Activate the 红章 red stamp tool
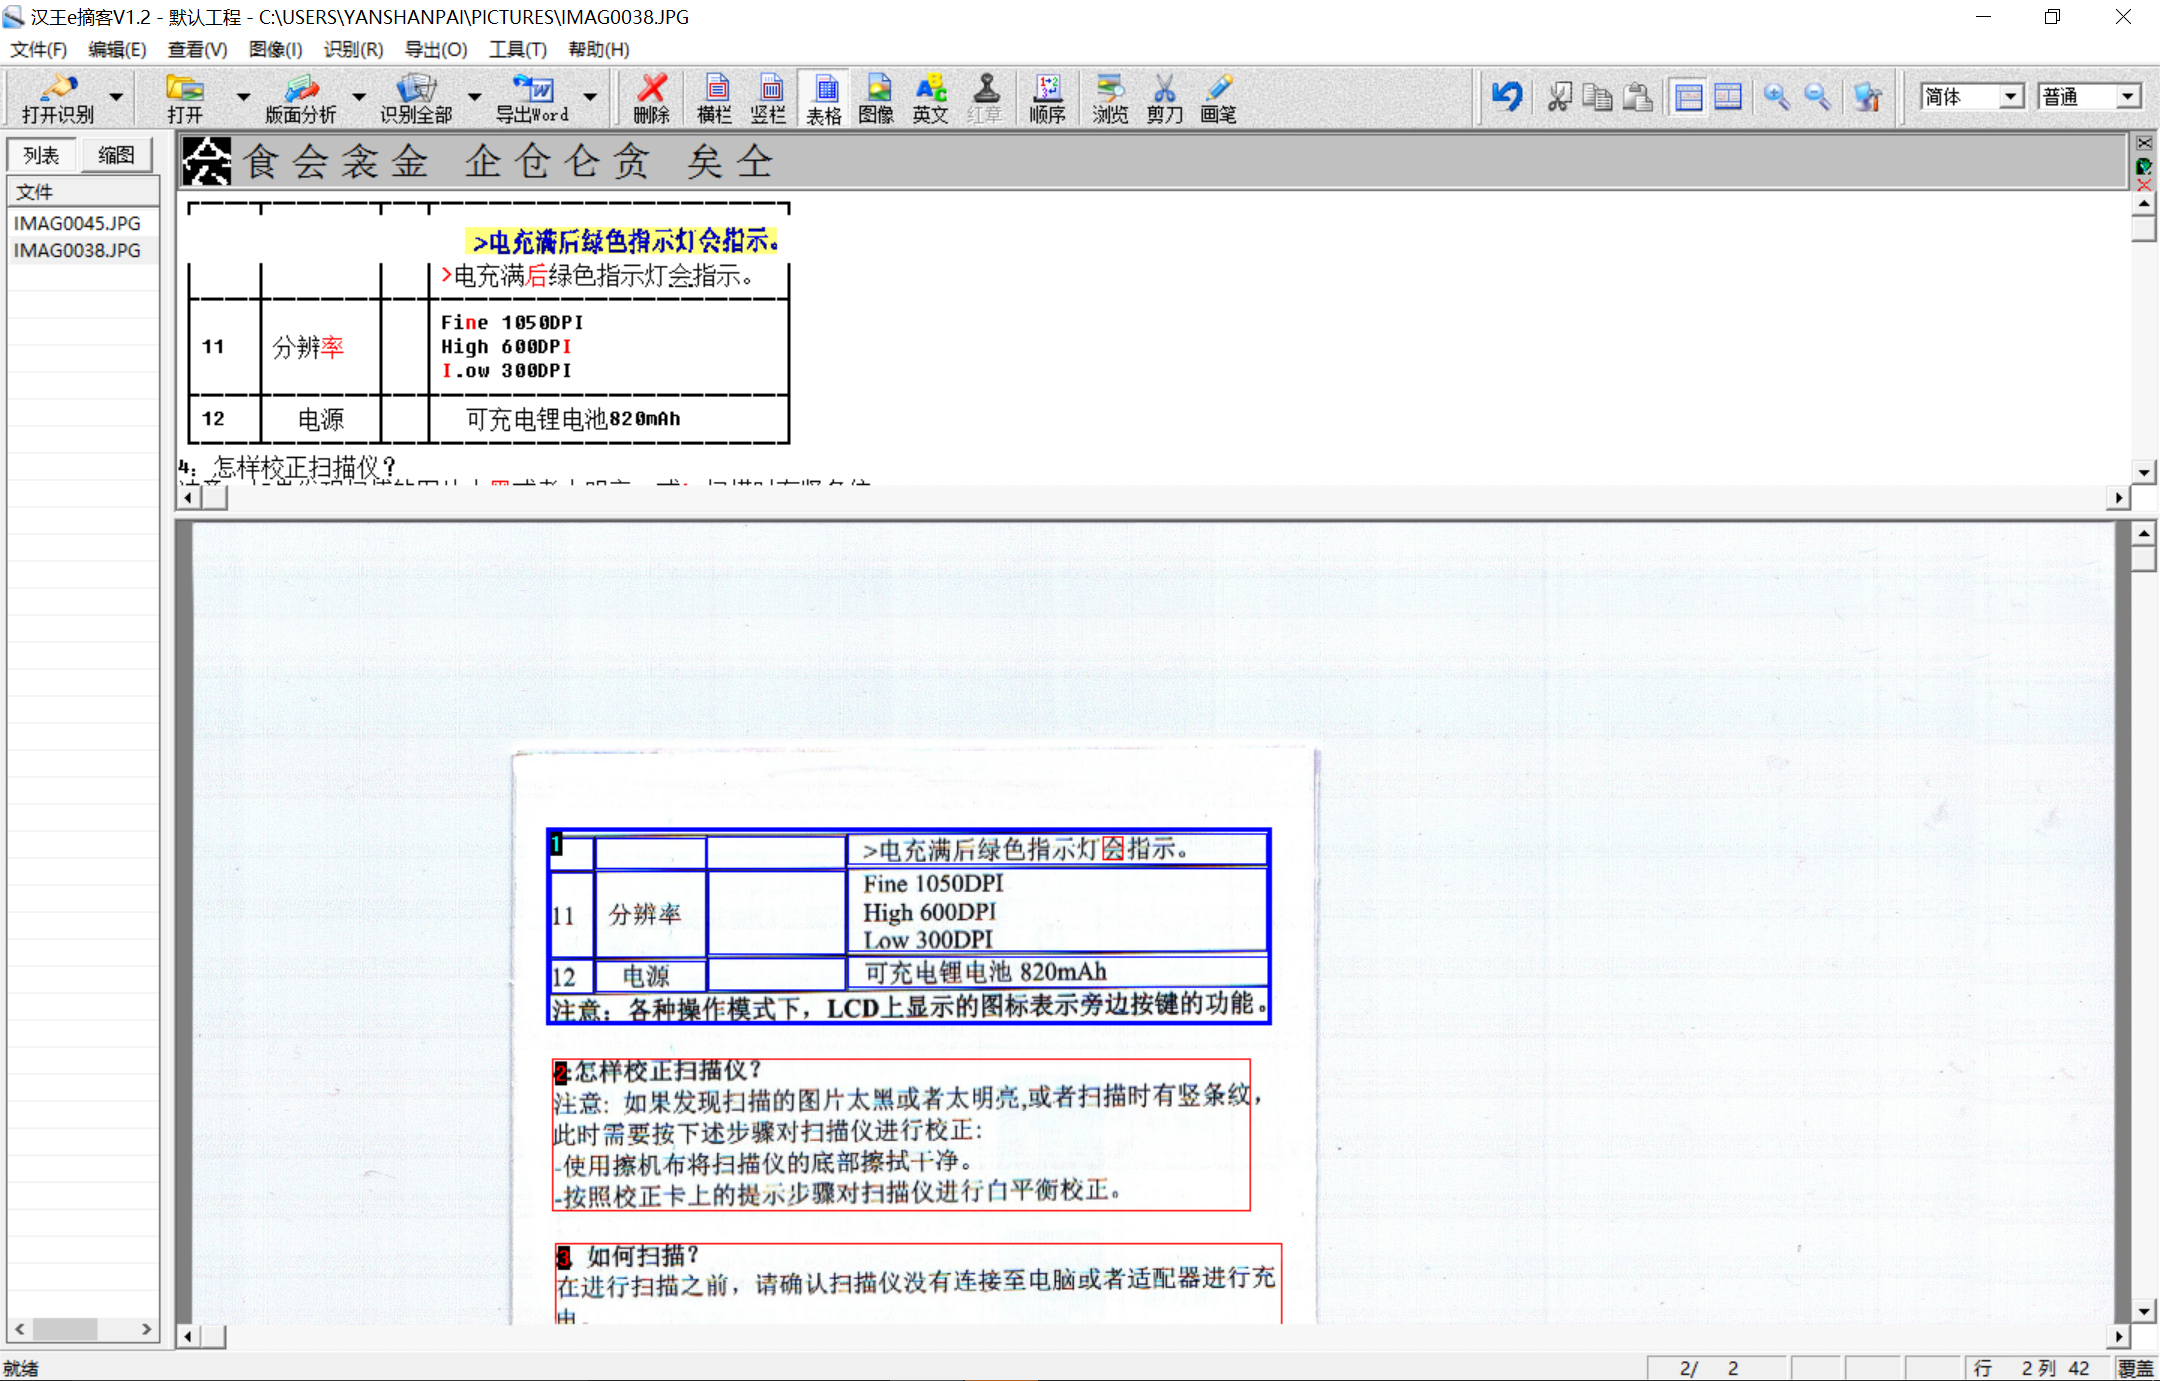Image resolution: width=2160 pixels, height=1381 pixels. pyautogui.click(x=986, y=97)
